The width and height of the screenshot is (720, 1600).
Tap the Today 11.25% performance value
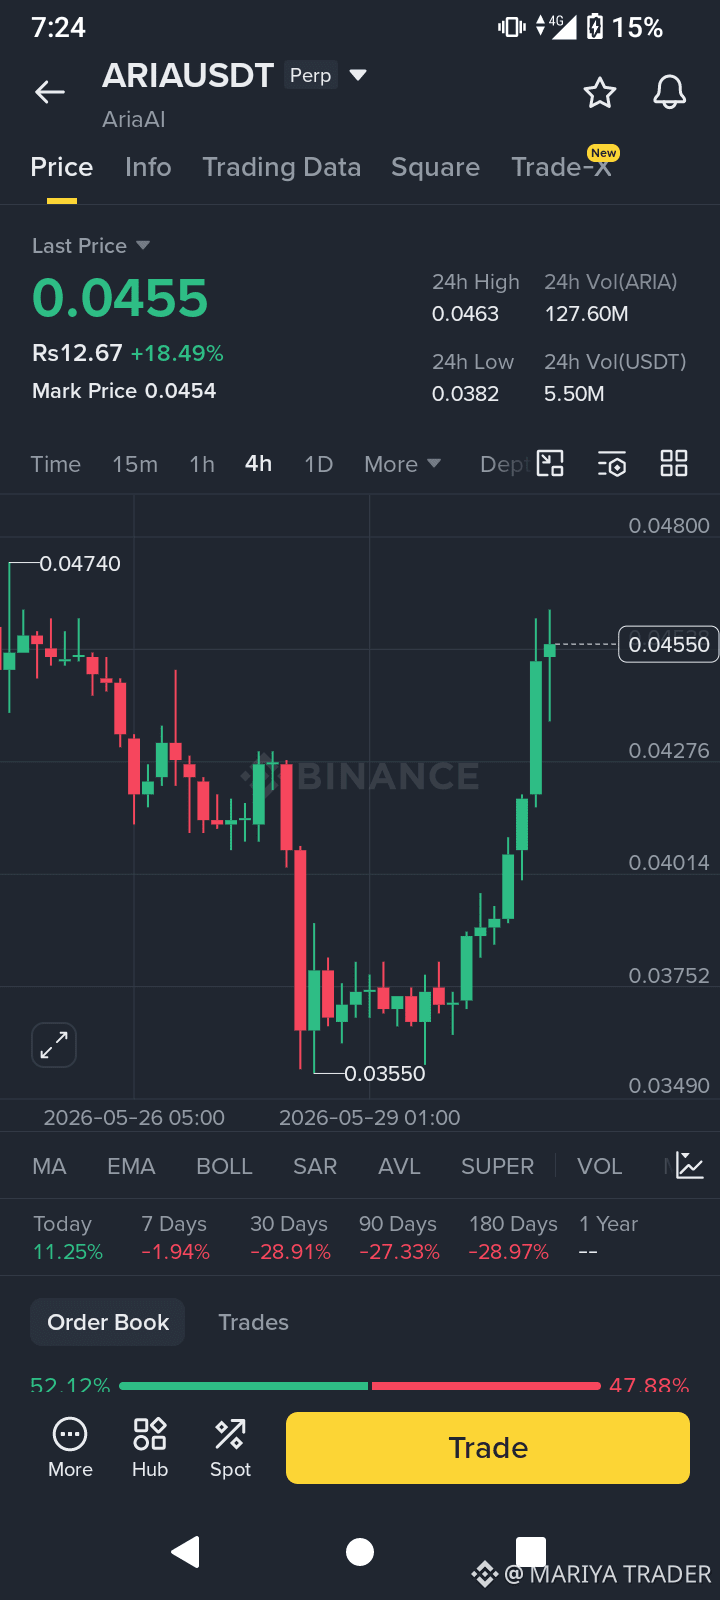68,1252
